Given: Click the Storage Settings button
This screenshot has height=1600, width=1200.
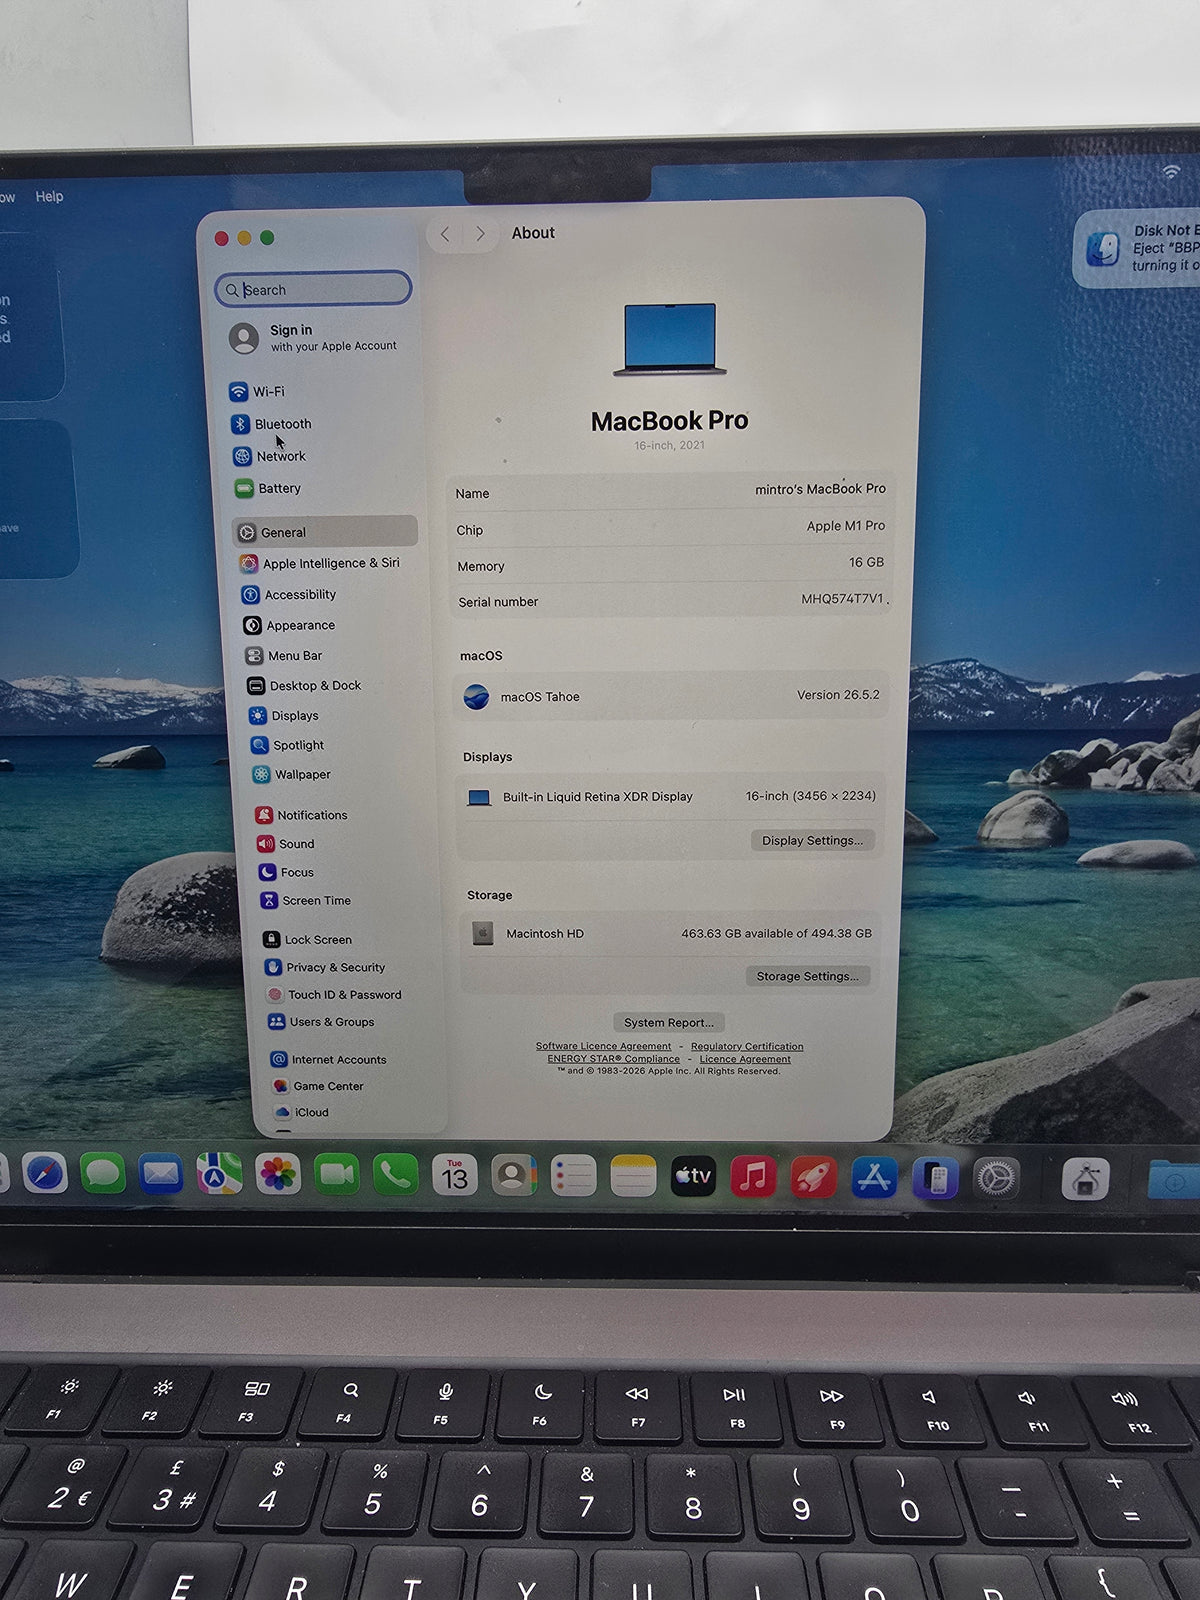Looking at the screenshot, I should [x=807, y=976].
